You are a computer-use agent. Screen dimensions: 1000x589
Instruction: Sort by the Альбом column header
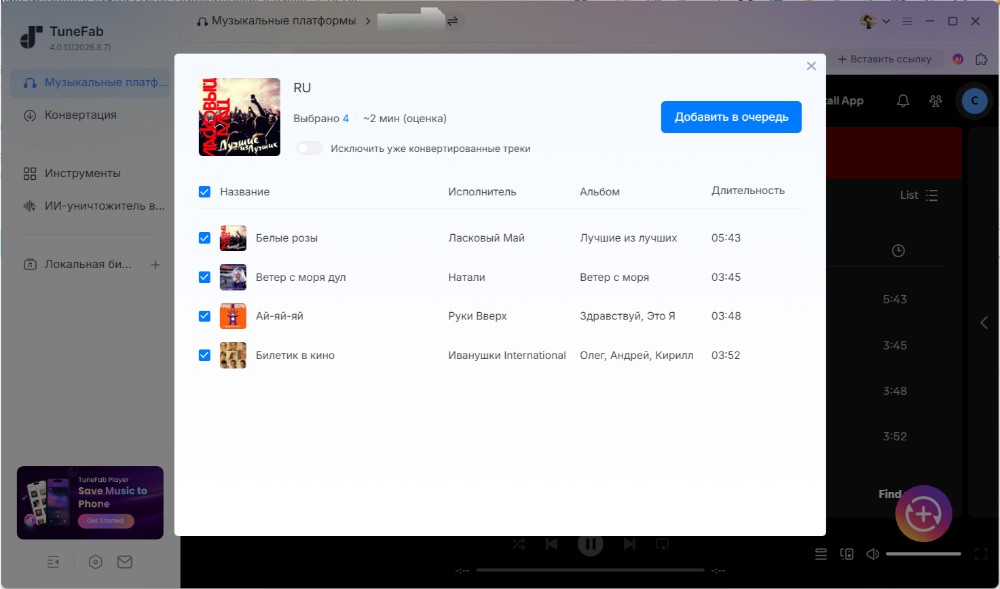click(599, 192)
